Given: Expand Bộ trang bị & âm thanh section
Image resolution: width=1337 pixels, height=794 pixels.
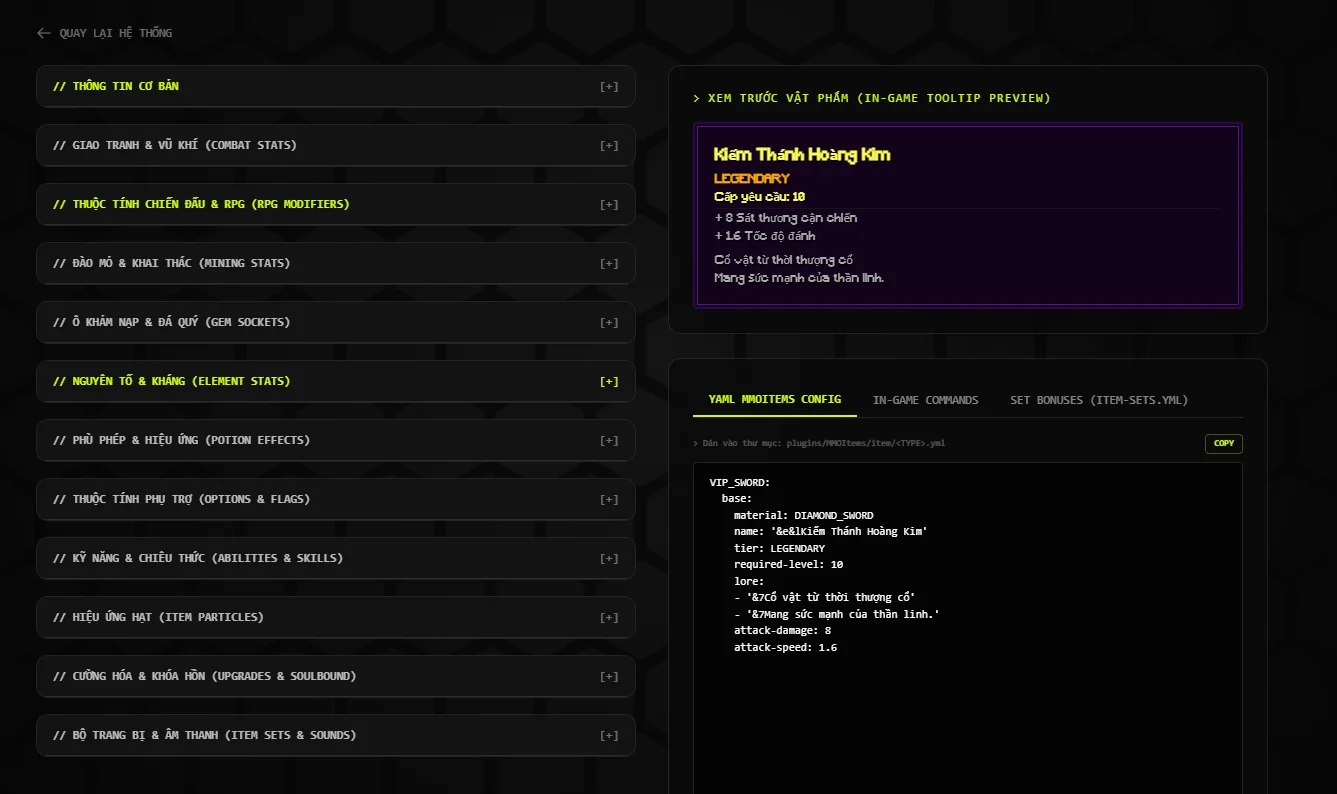Looking at the screenshot, I should tap(336, 735).
